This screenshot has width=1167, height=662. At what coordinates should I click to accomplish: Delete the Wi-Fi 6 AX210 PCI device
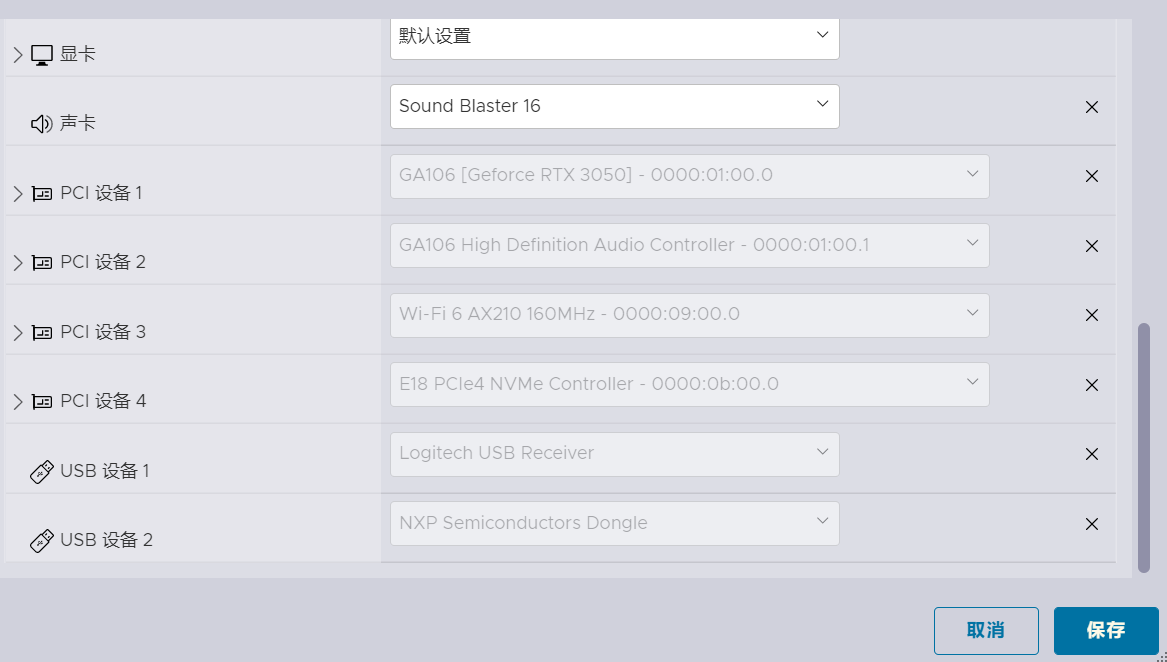[1092, 315]
